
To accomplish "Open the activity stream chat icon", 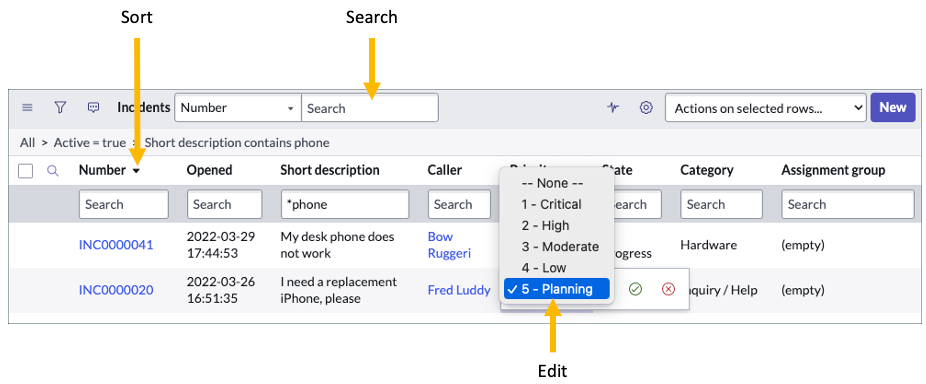I will (x=93, y=108).
